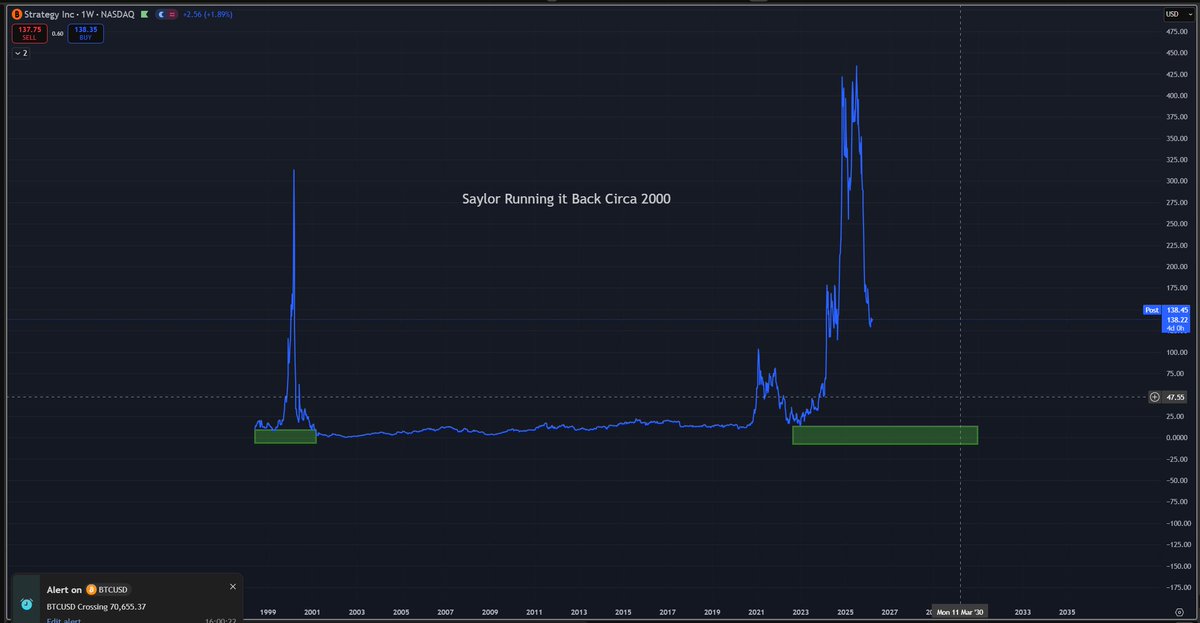This screenshot has width=1200, height=623.
Task: Click the 300.00 price axis label
Action: click(x=1176, y=181)
